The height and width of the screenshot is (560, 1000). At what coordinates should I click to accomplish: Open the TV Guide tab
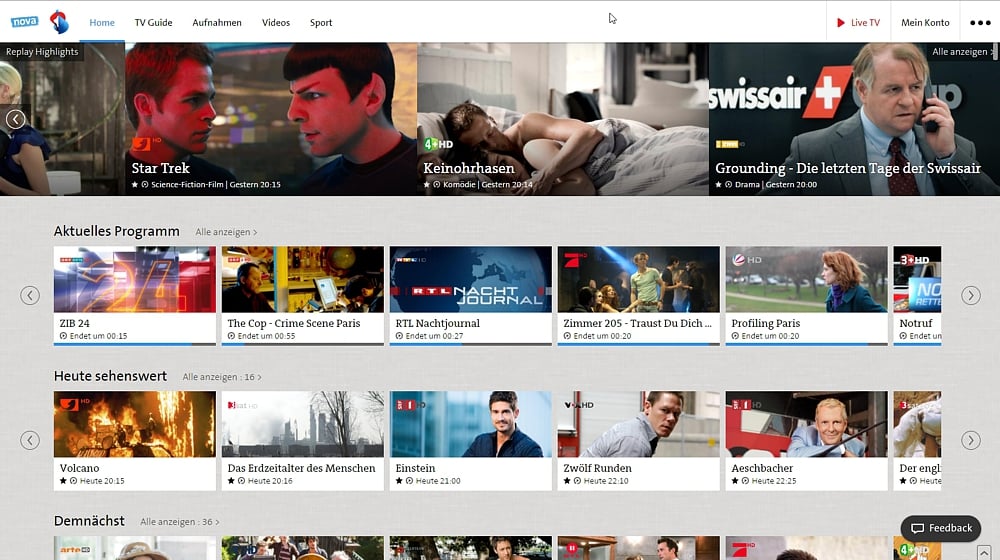tap(153, 22)
